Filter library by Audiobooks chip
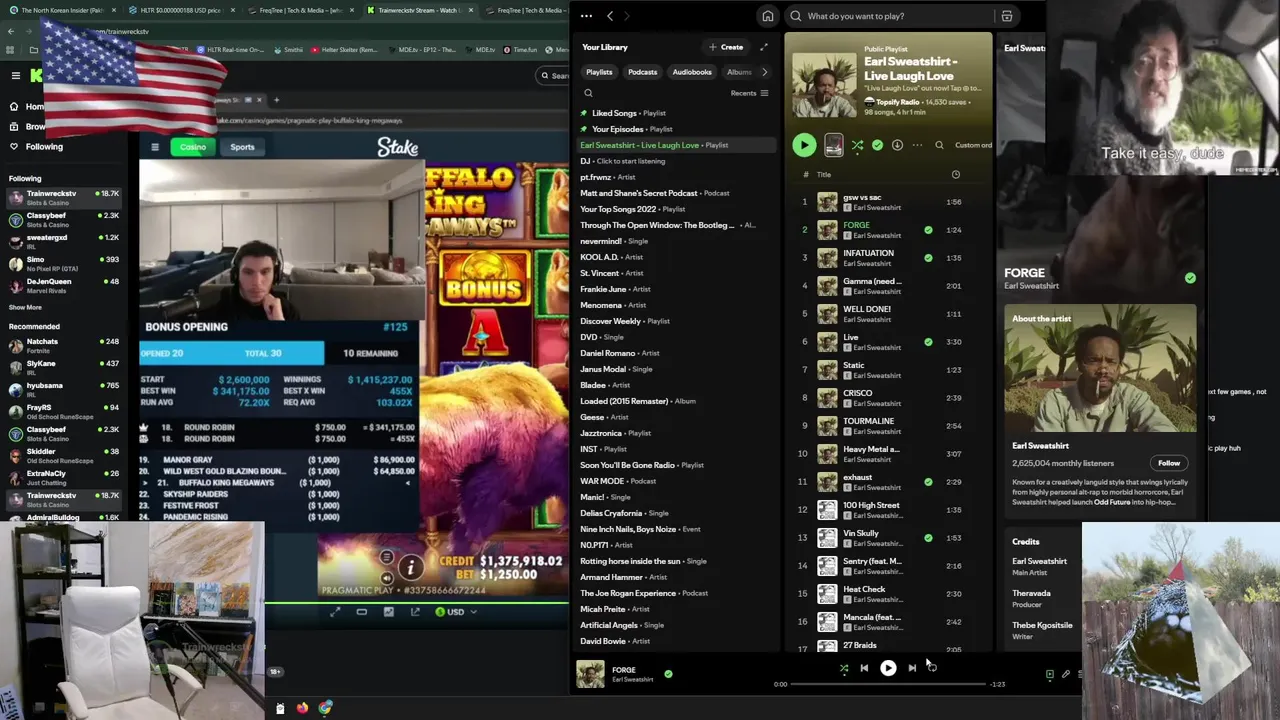The height and width of the screenshot is (720, 1280). point(692,72)
